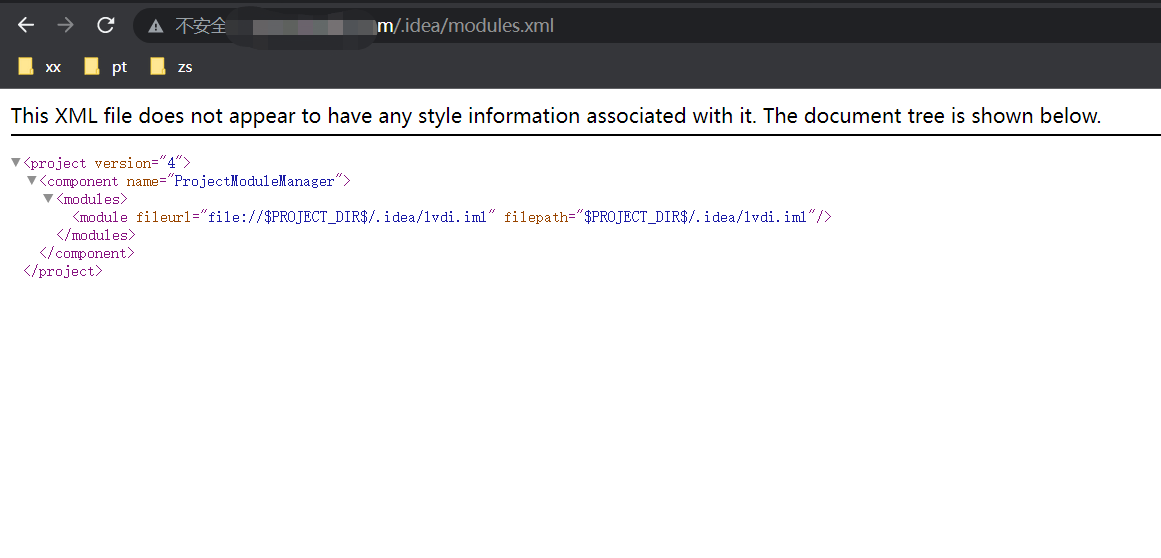Open the not-secure warning icon
The image size is (1161, 558).
[x=155, y=27]
